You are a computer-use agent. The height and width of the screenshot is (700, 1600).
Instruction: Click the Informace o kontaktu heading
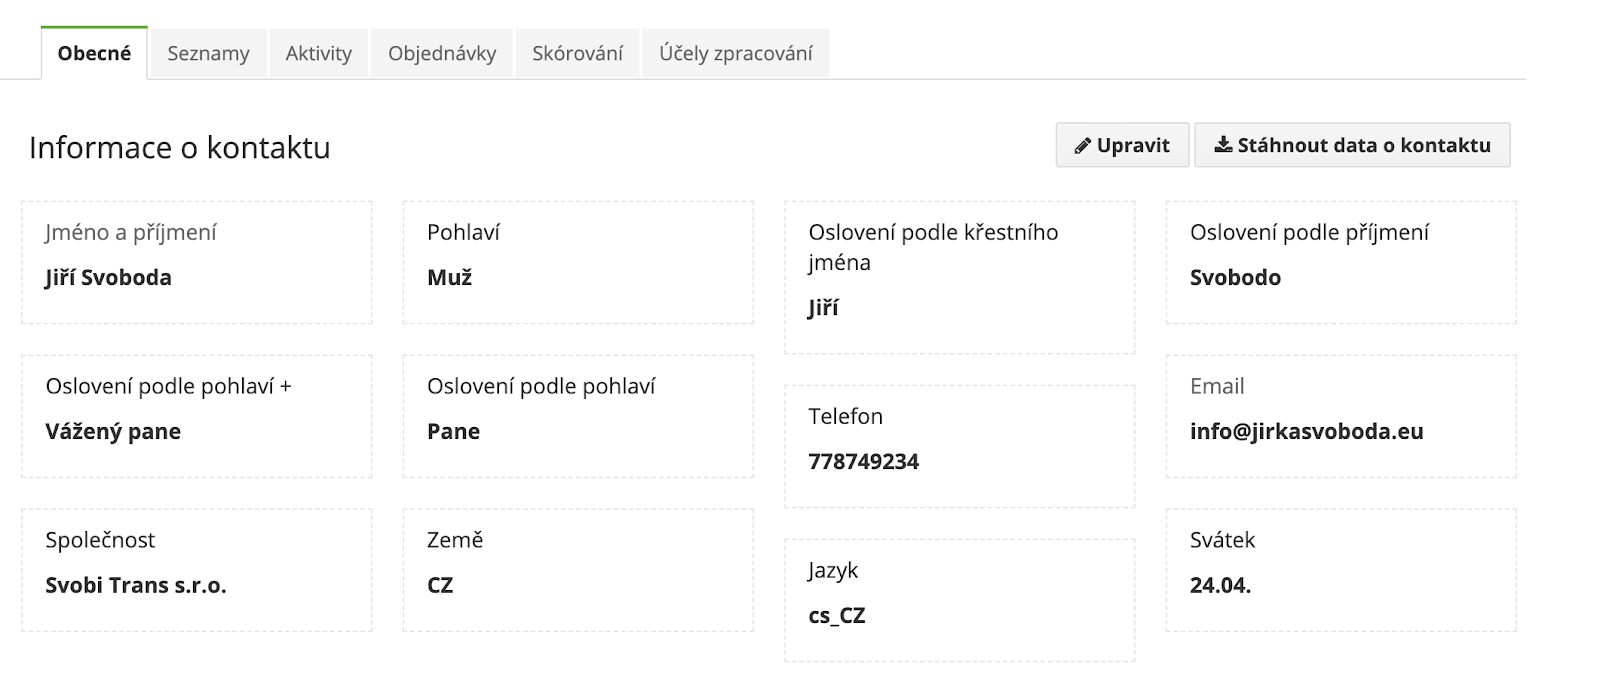click(x=180, y=147)
